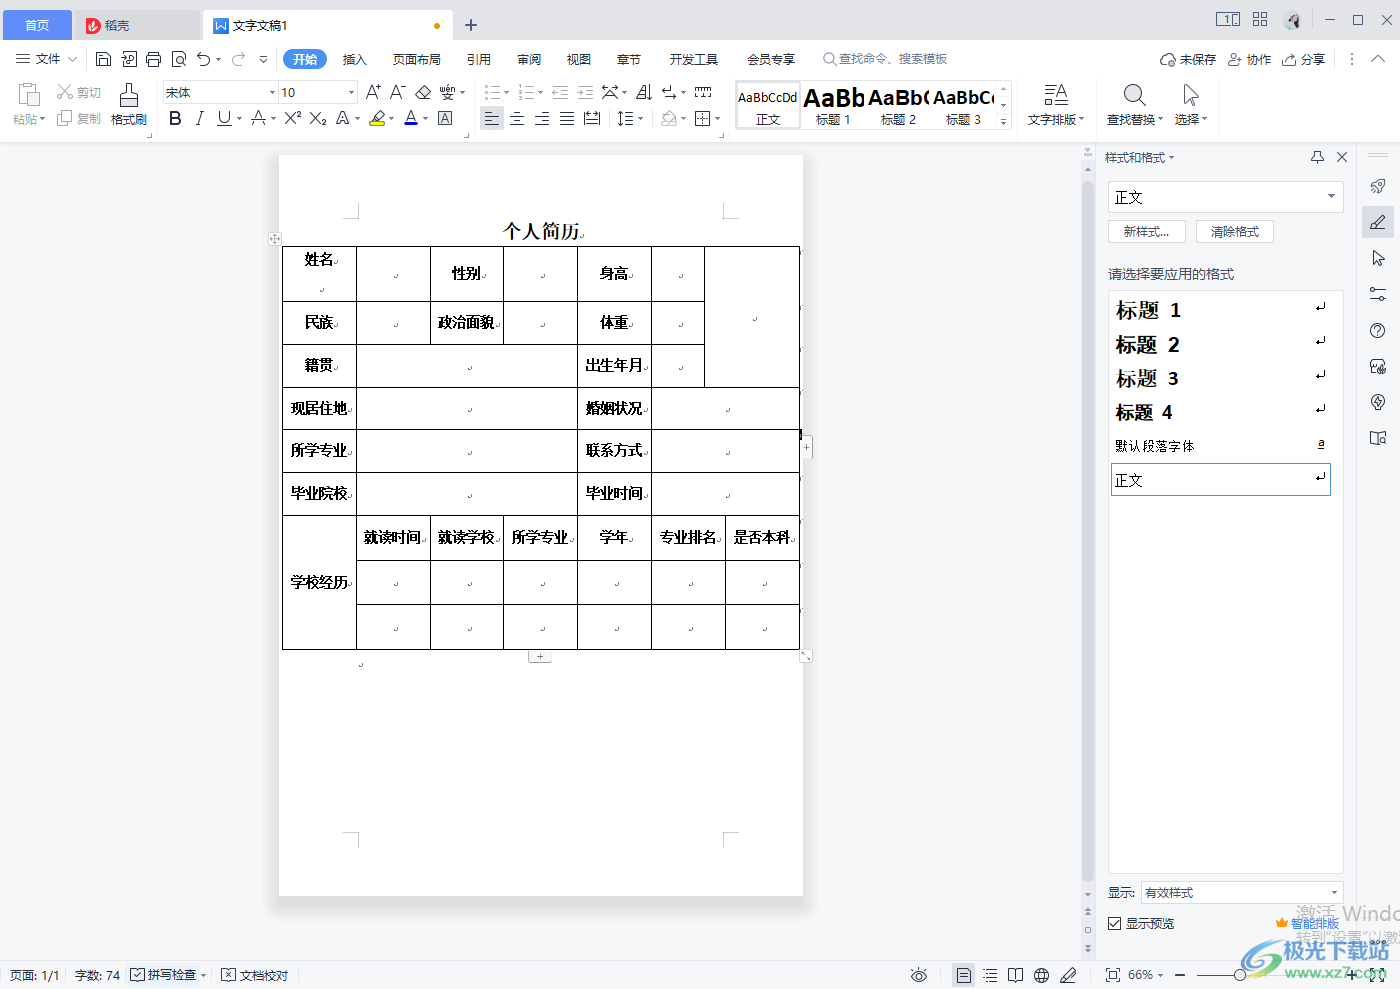1400x989 pixels.
Task: Click the zoom slider handle in status bar
Action: point(1240,975)
